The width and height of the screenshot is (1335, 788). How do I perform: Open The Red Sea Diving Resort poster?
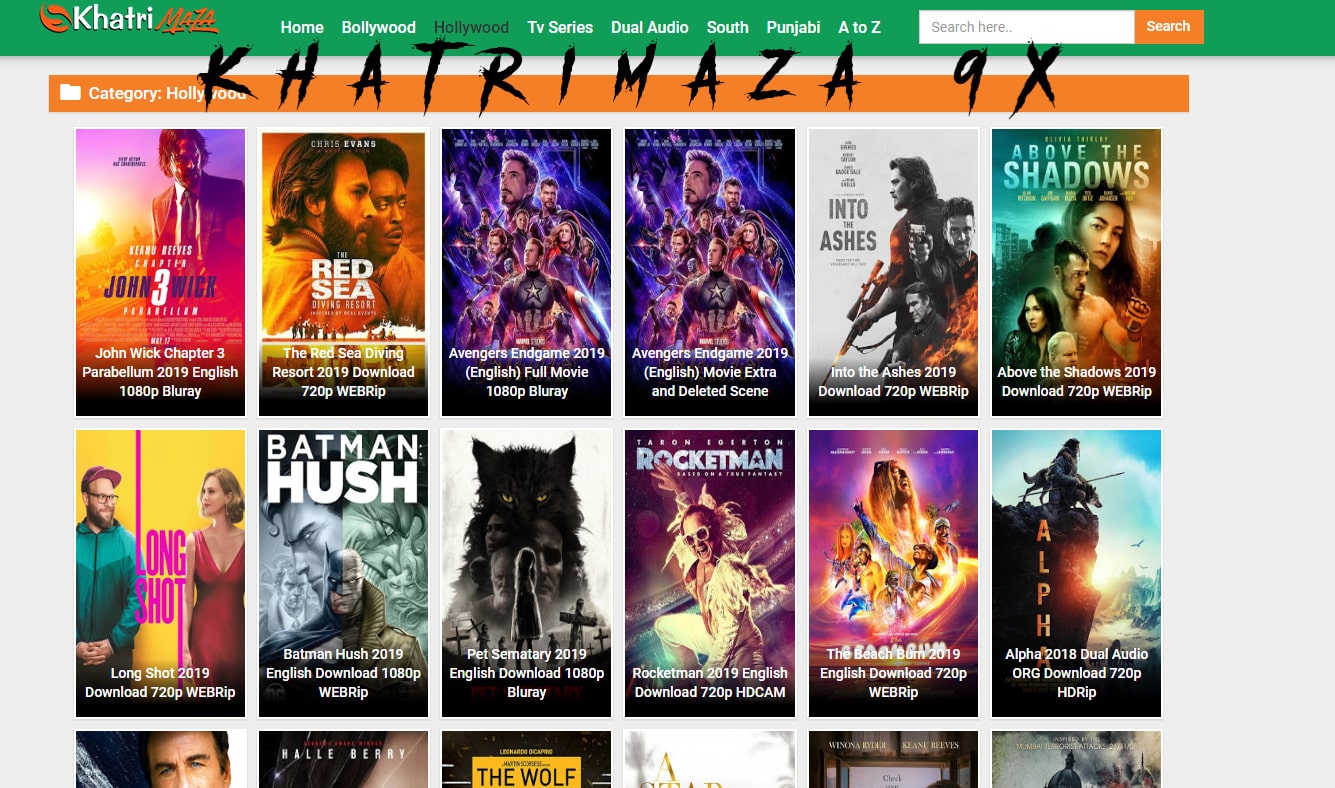[343, 272]
